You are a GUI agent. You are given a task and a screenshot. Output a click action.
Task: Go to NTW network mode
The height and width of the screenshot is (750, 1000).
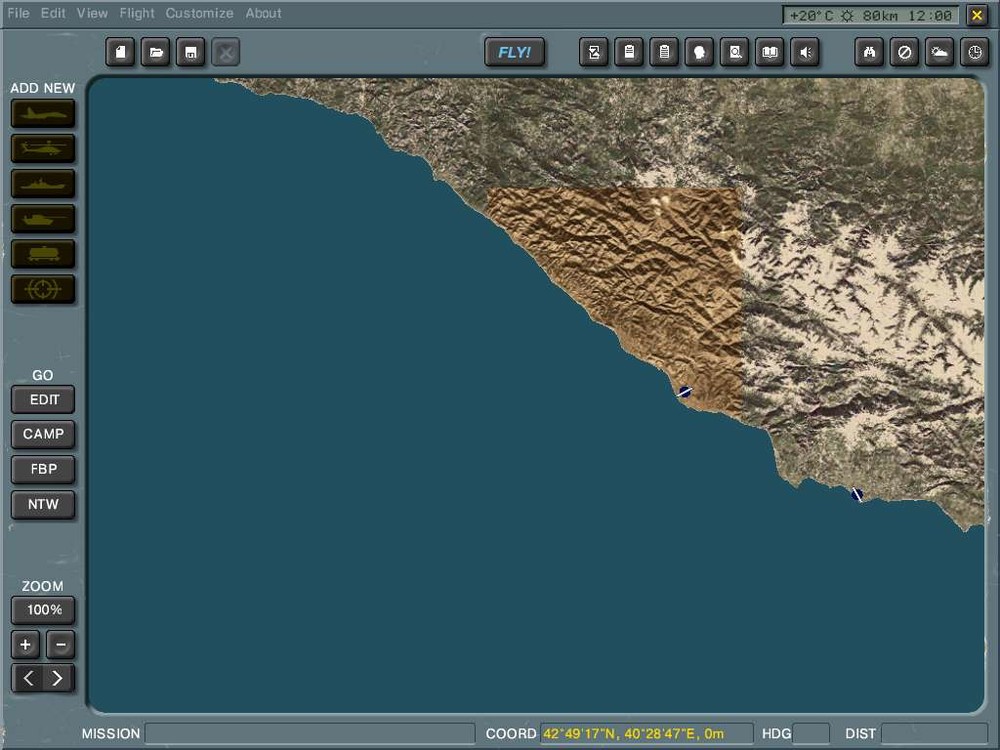[43, 504]
